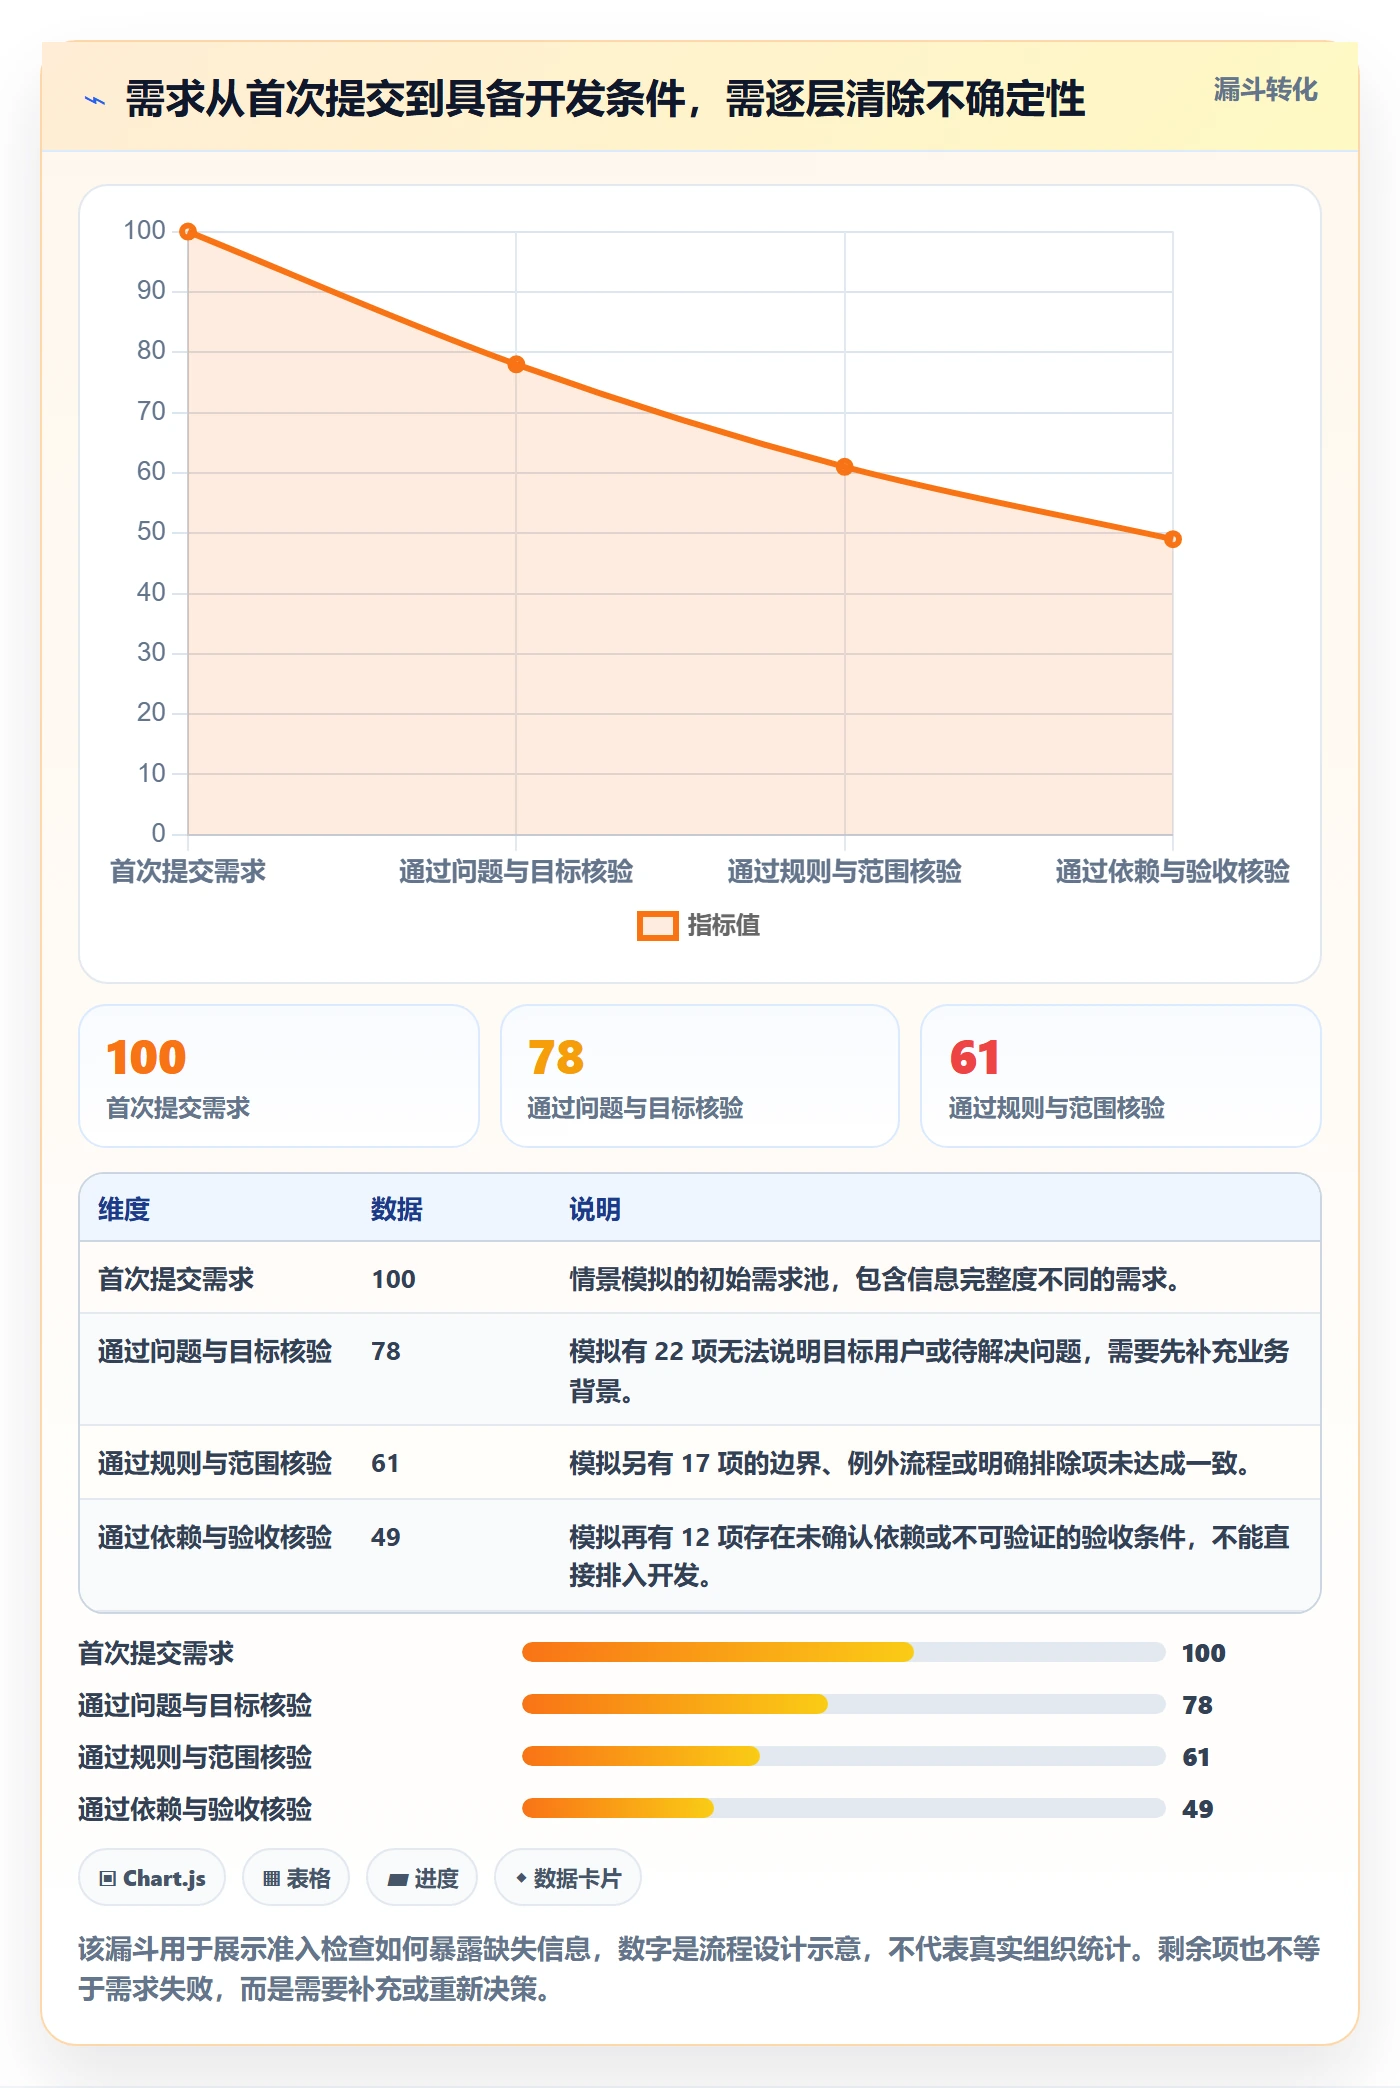
Task: Click the Chart.js chip's square icon
Action: 108,1879
